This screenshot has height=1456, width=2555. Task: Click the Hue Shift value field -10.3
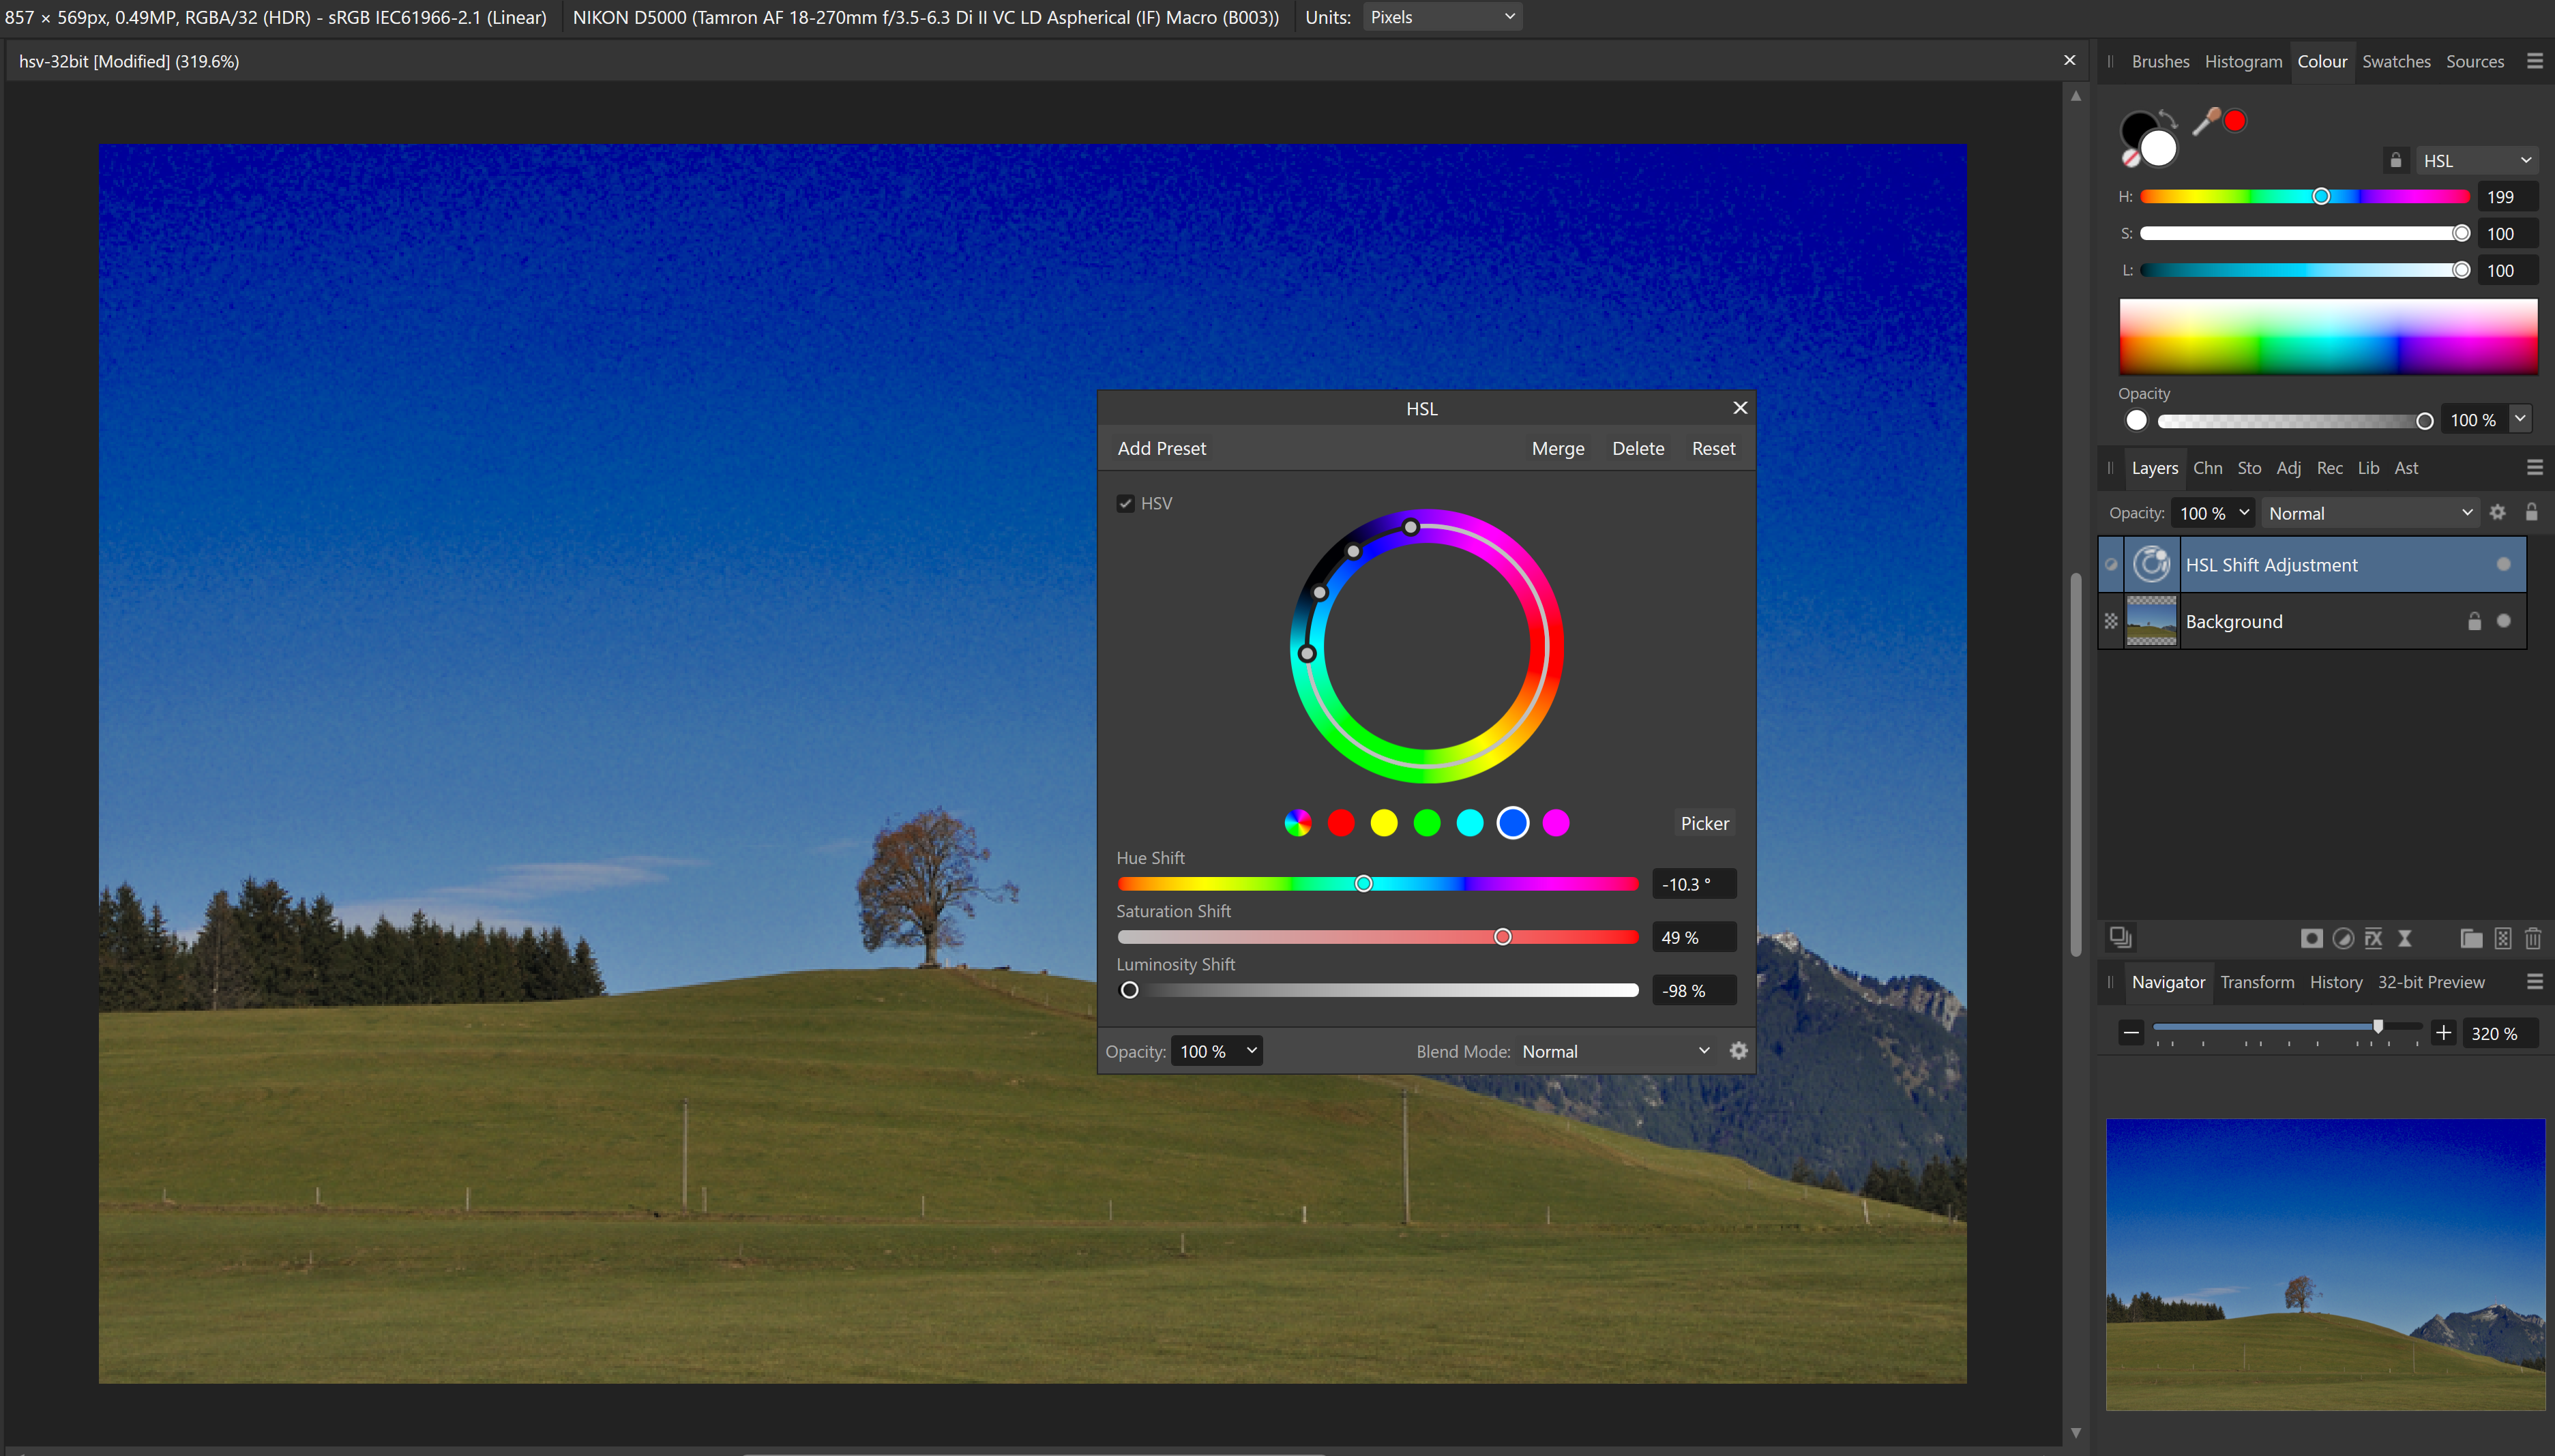(x=1694, y=883)
